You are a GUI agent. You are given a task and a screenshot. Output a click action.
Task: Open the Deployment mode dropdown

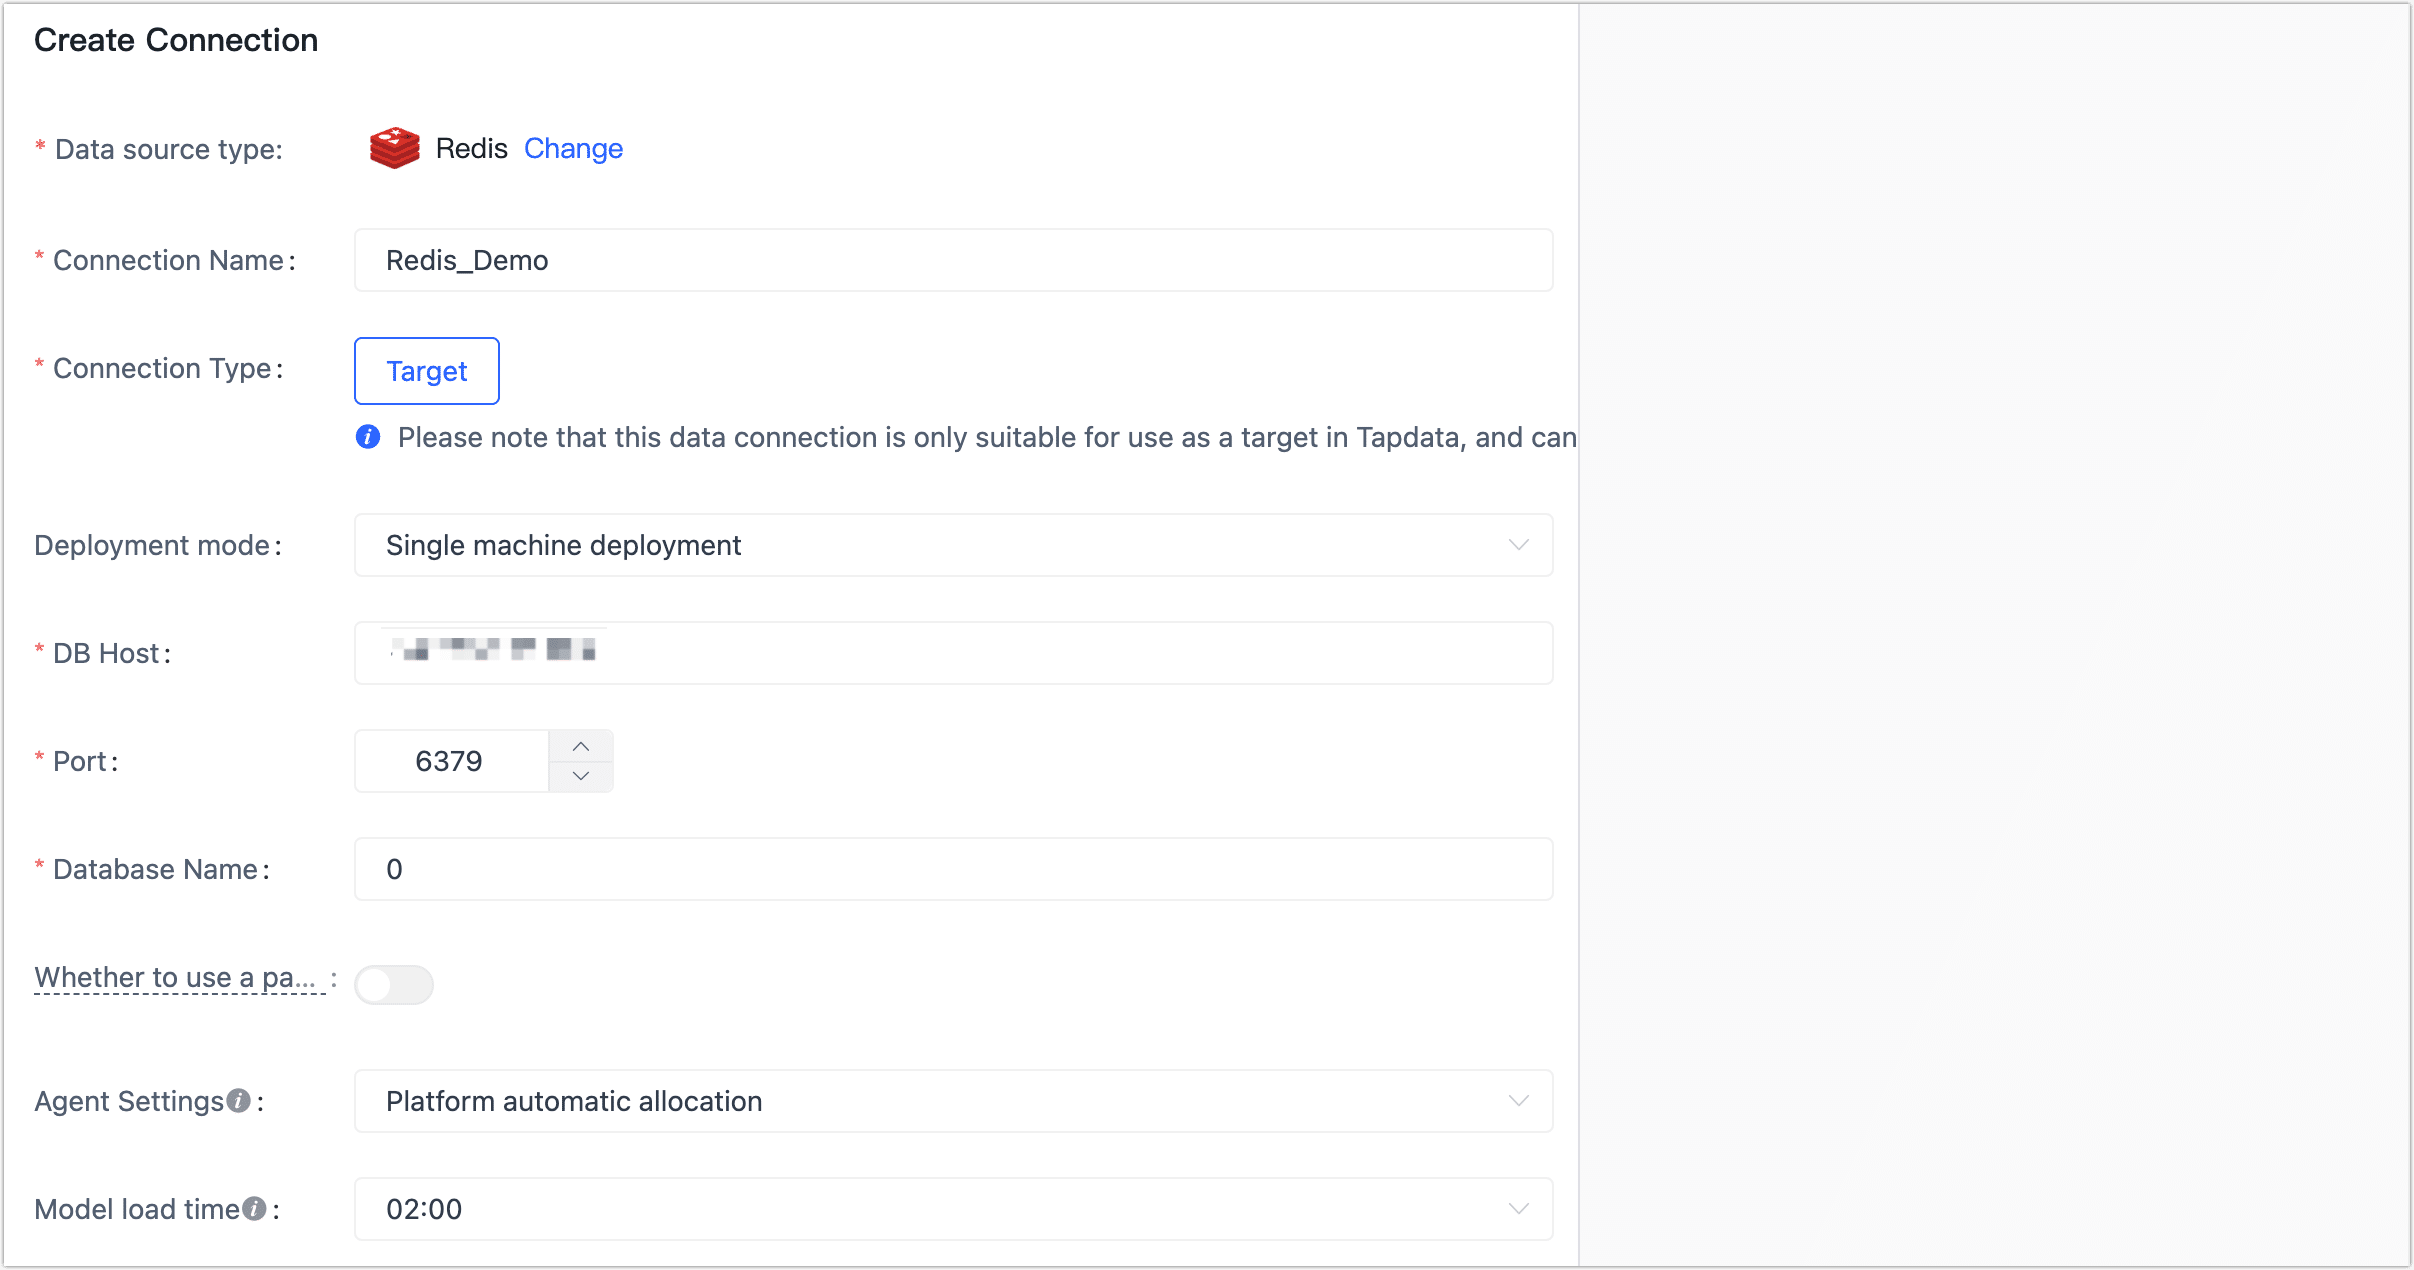point(950,545)
